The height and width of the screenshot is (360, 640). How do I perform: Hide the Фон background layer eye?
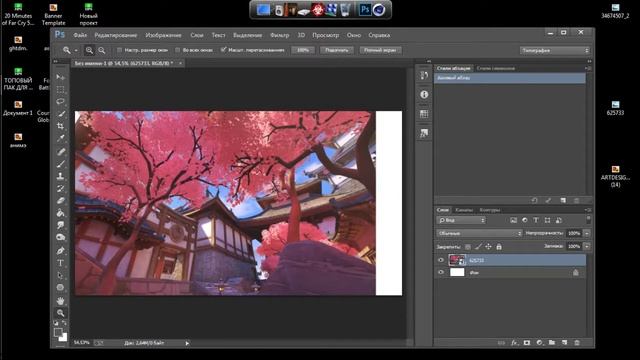click(441, 272)
